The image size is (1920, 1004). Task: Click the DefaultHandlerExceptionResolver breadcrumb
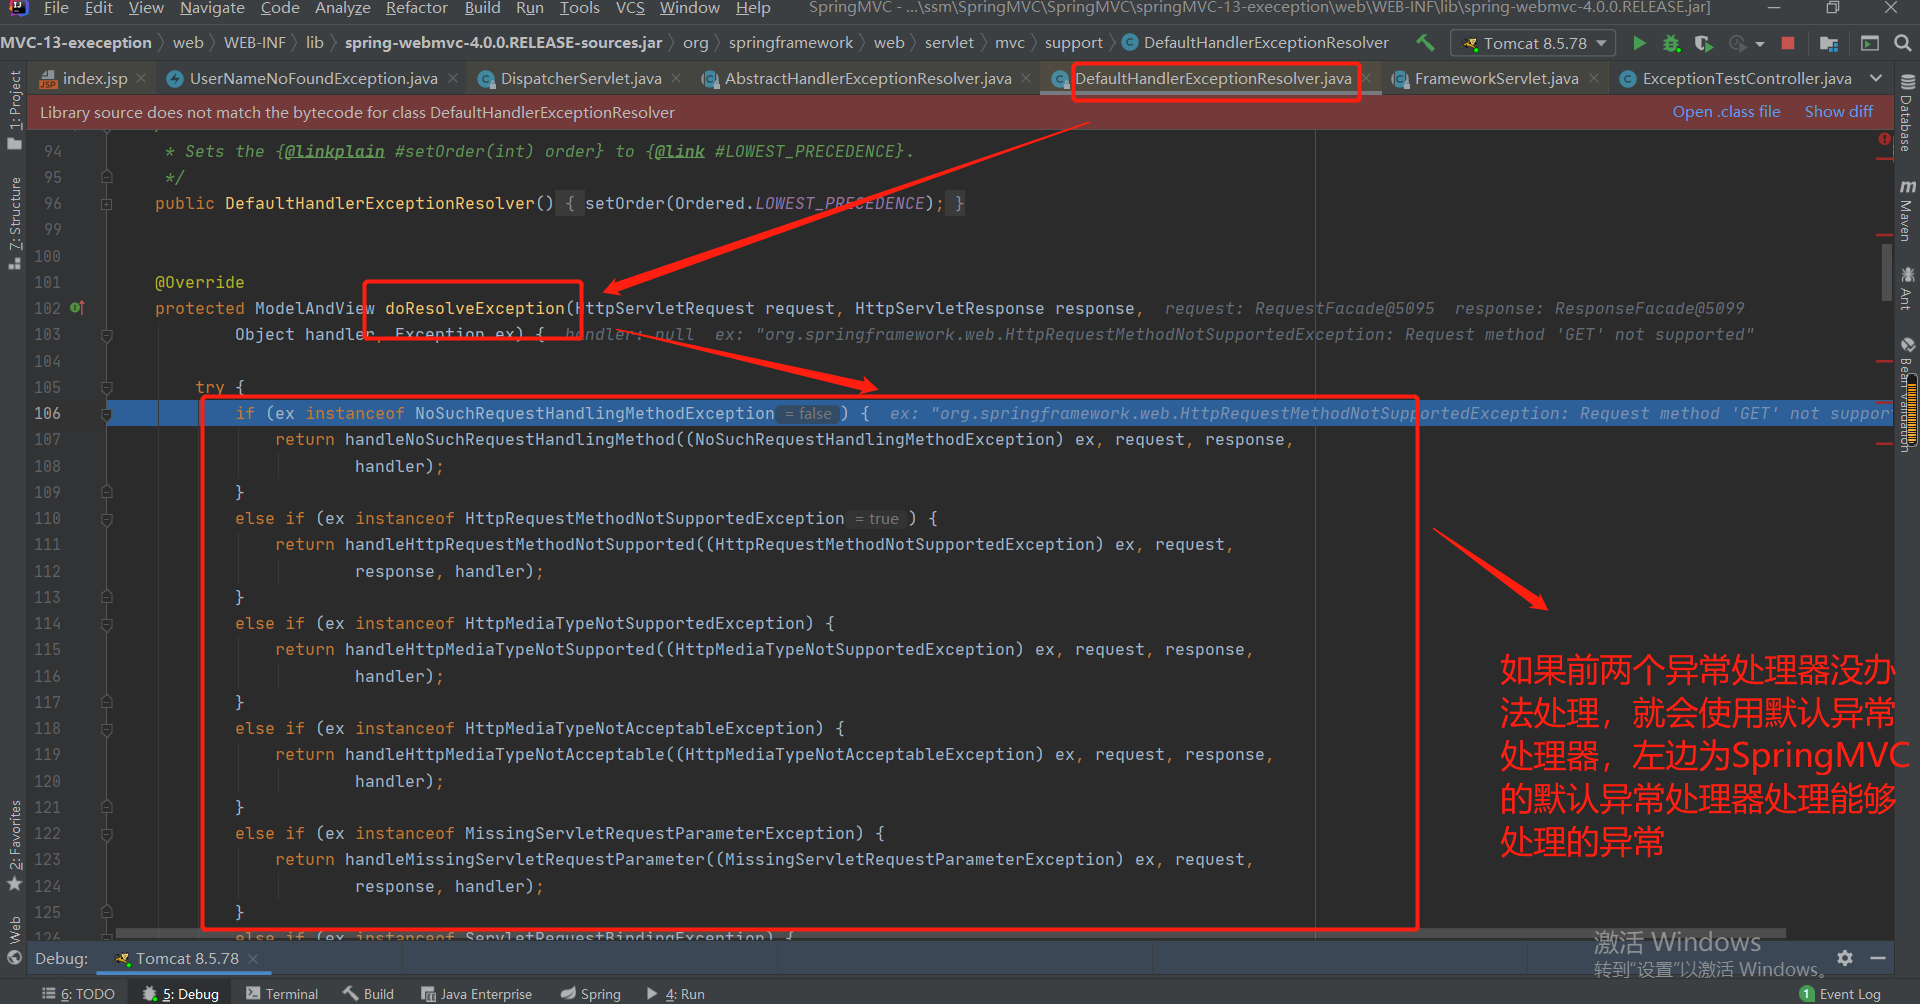[1255, 43]
